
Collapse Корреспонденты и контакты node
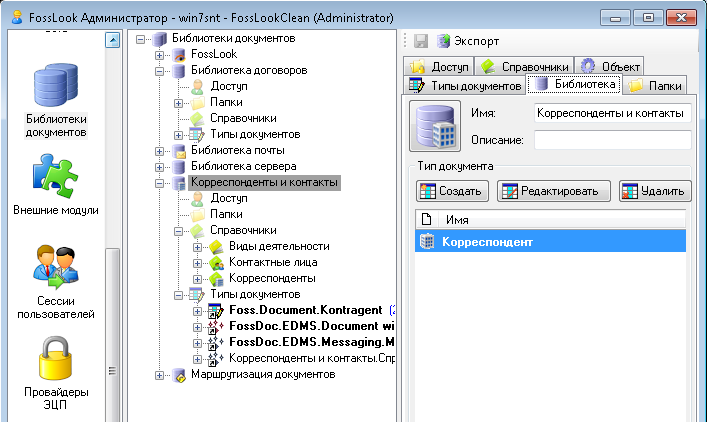160,183
